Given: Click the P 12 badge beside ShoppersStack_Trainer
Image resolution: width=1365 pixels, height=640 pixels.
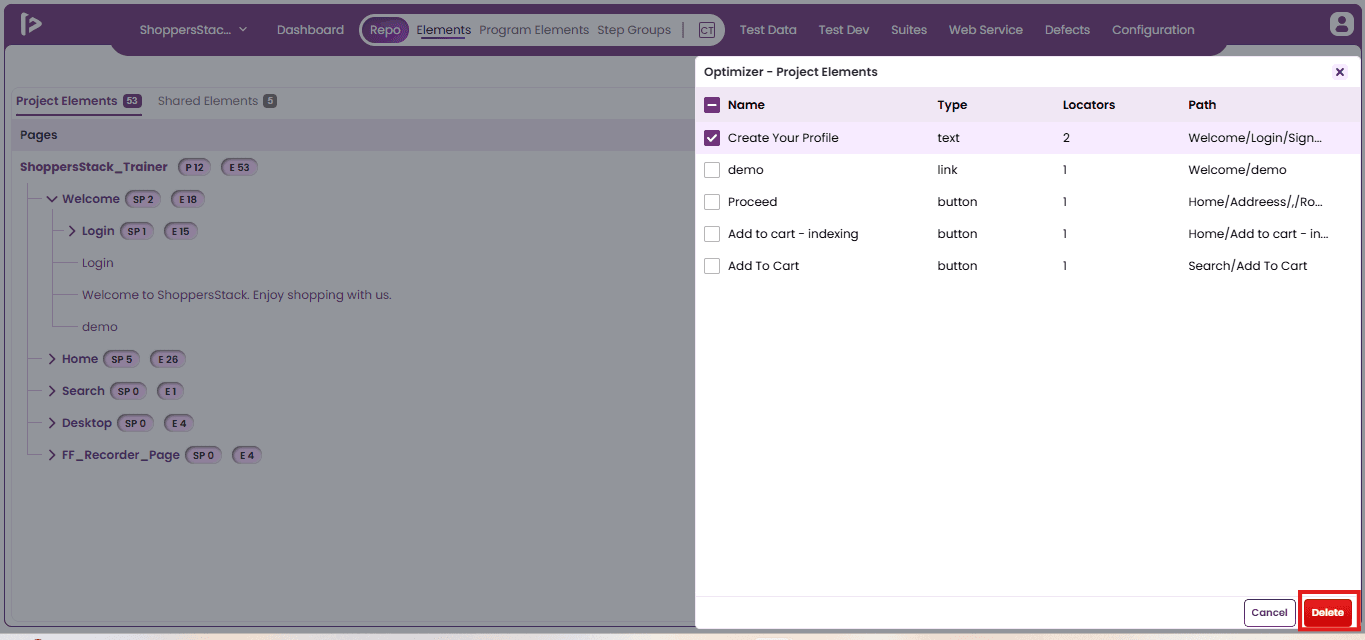Looking at the screenshot, I should [195, 167].
